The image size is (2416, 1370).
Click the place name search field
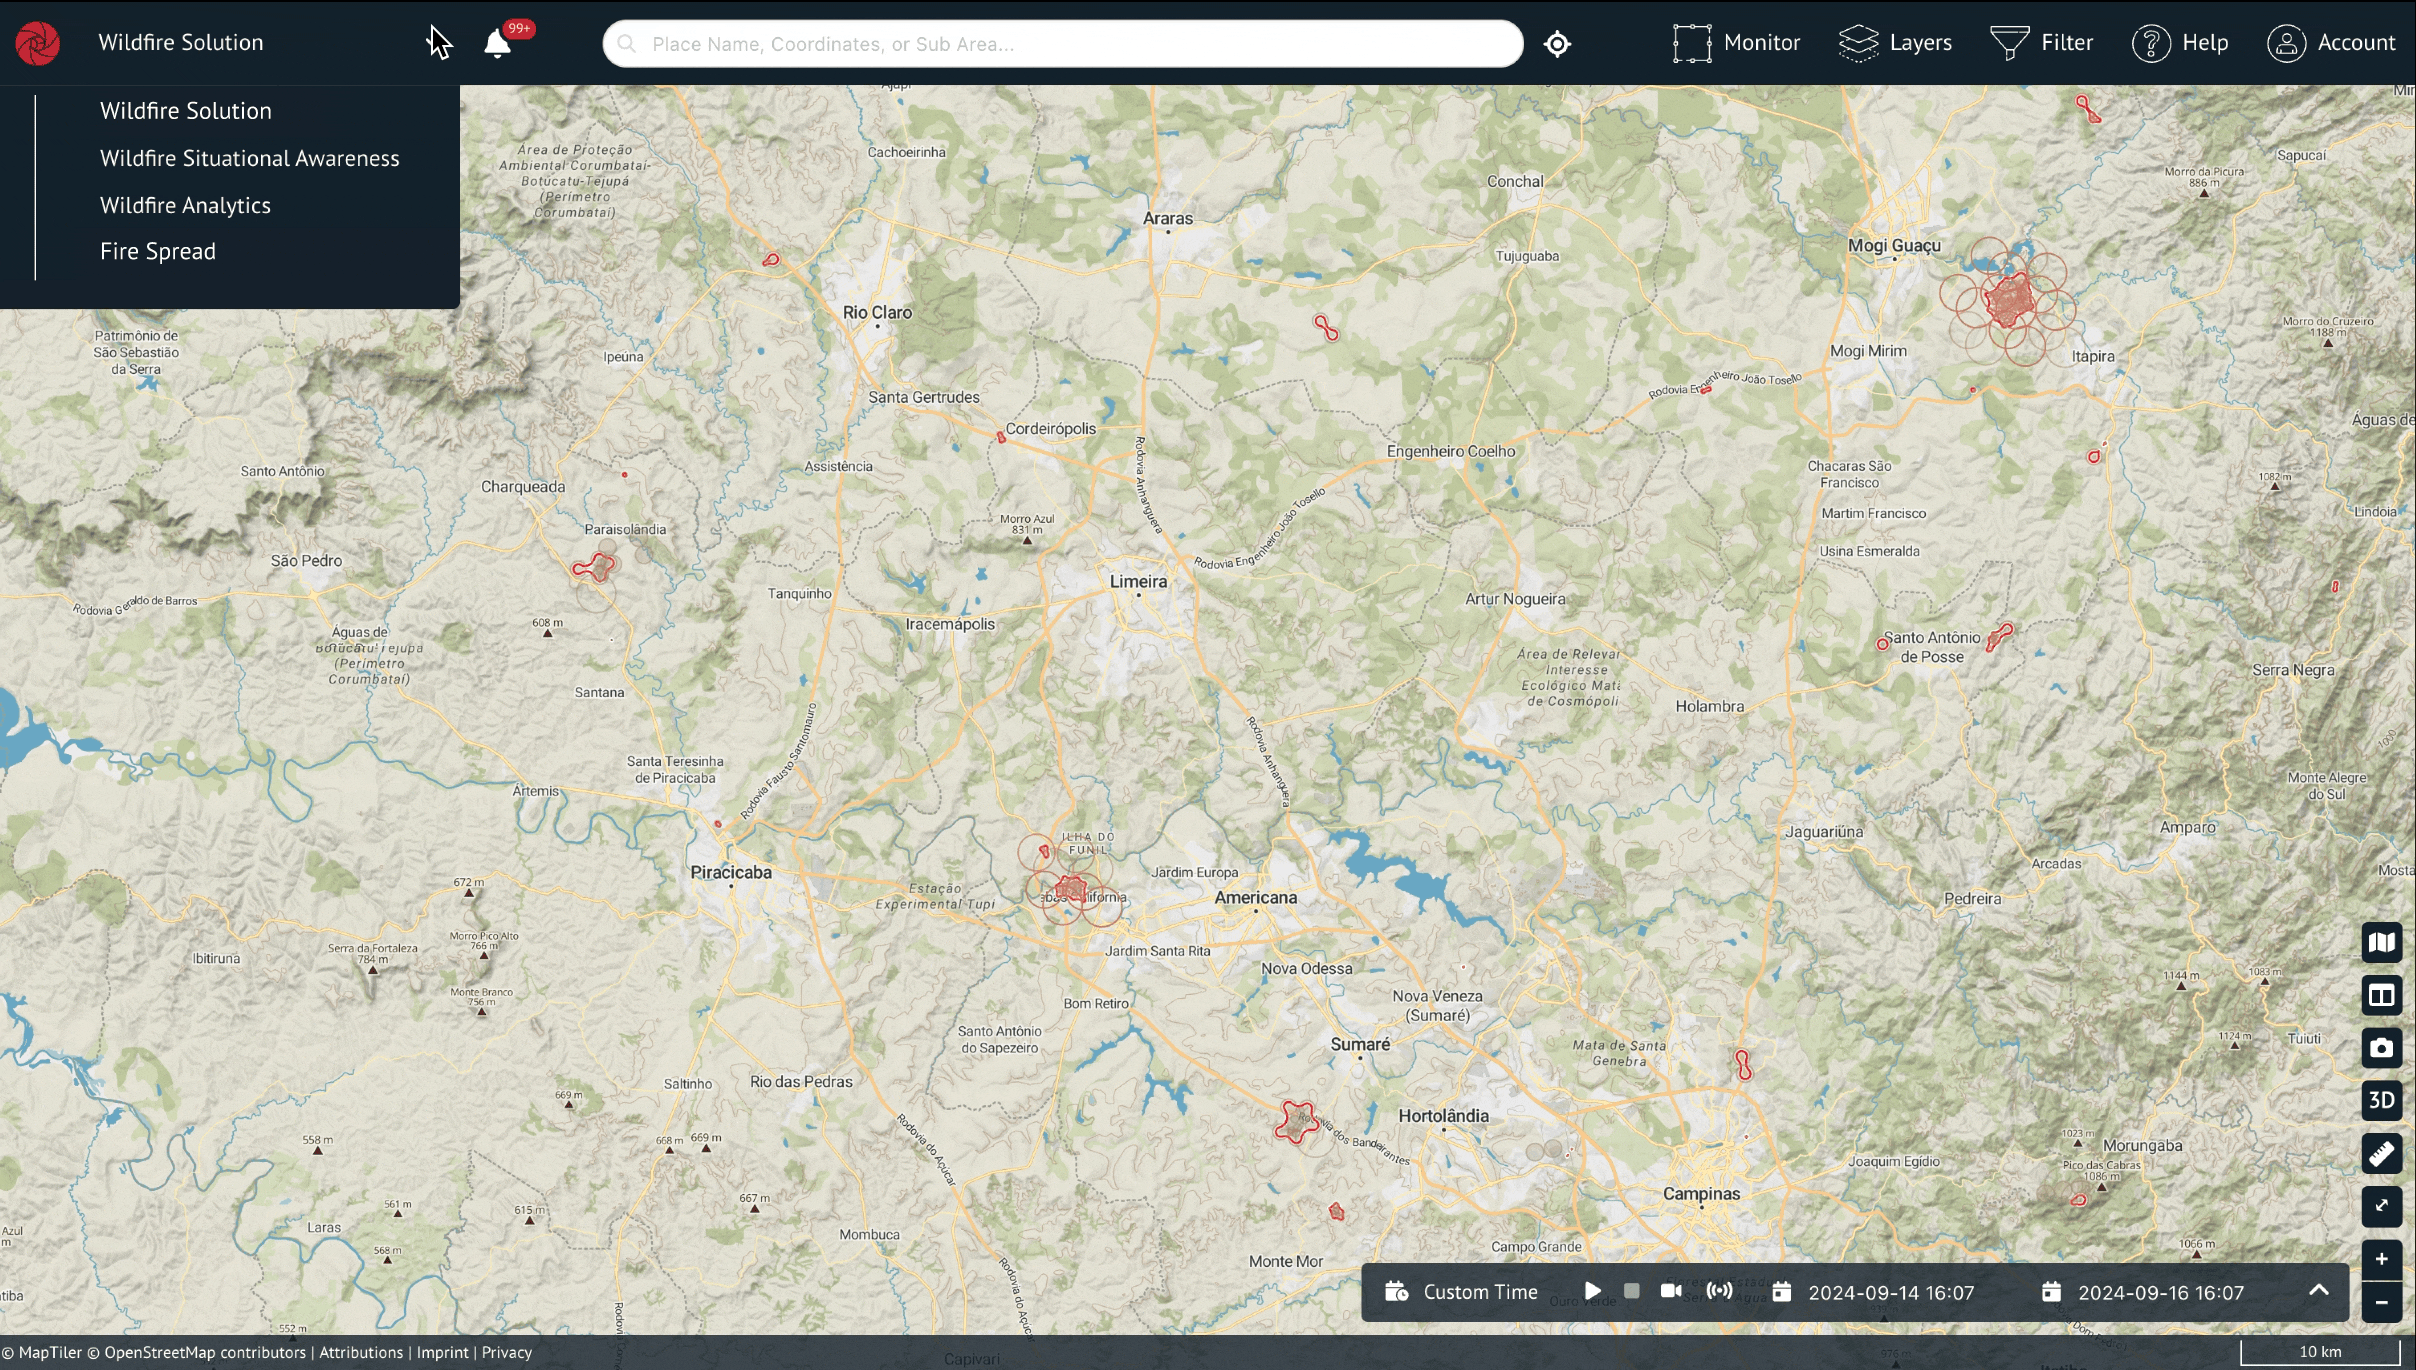click(1063, 44)
